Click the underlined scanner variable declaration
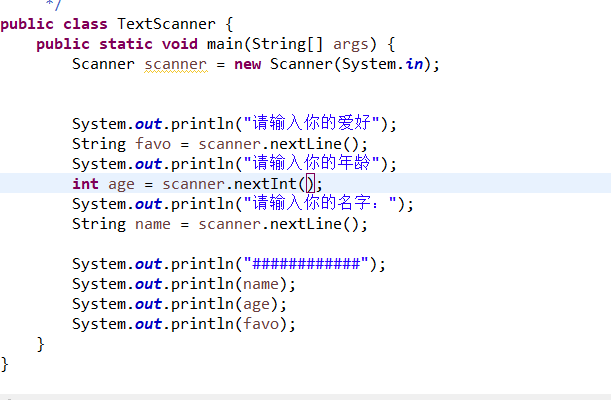611x400 pixels. pos(175,64)
